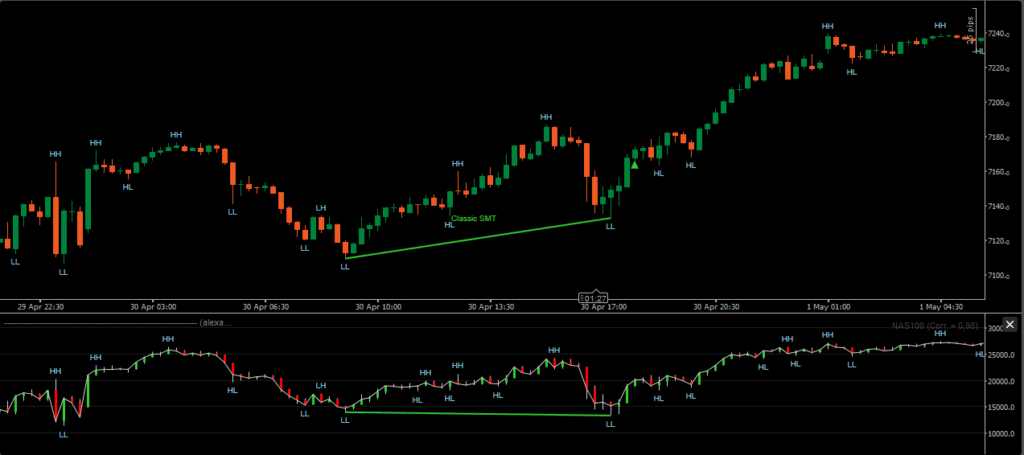This screenshot has width=1024, height=455.
Task: Click the 7240 price axis label
Action: point(1000,33)
